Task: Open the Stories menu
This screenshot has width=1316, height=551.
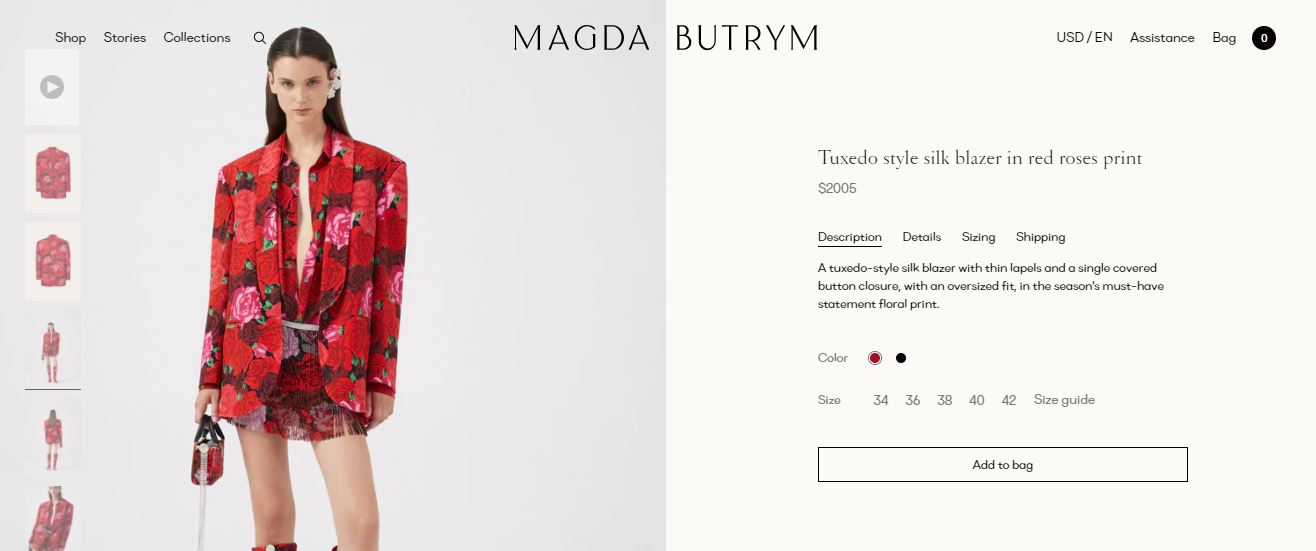Action: [125, 38]
